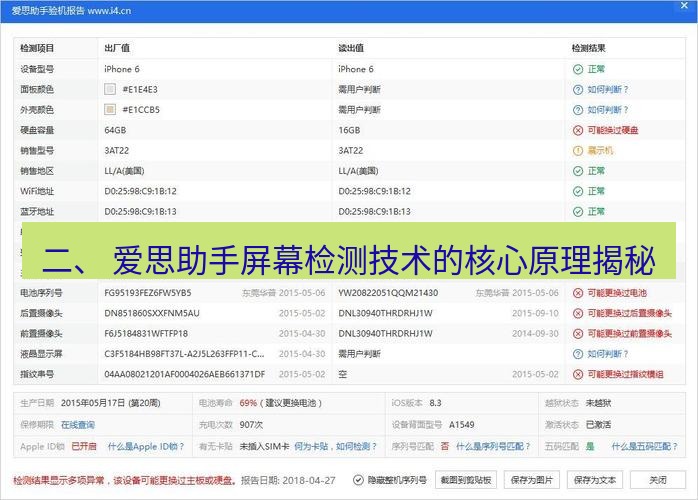Screen dimensions: 698x500
Task: Click red X icon for 可能更换过电池
Action: (578, 293)
